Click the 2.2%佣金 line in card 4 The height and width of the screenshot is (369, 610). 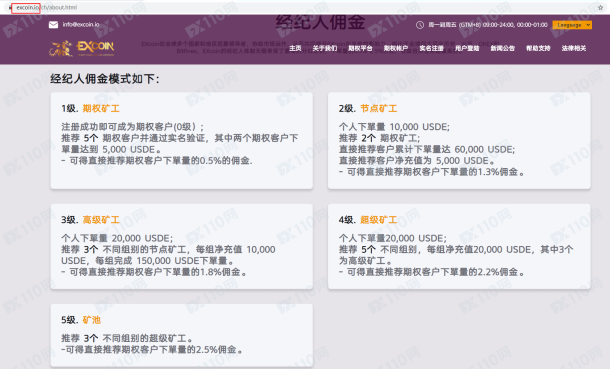(432, 272)
